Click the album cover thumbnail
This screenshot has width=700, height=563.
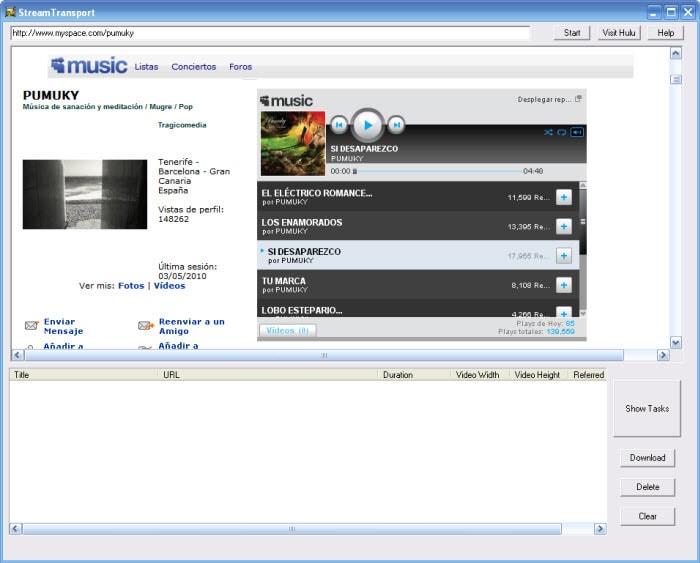coord(293,143)
